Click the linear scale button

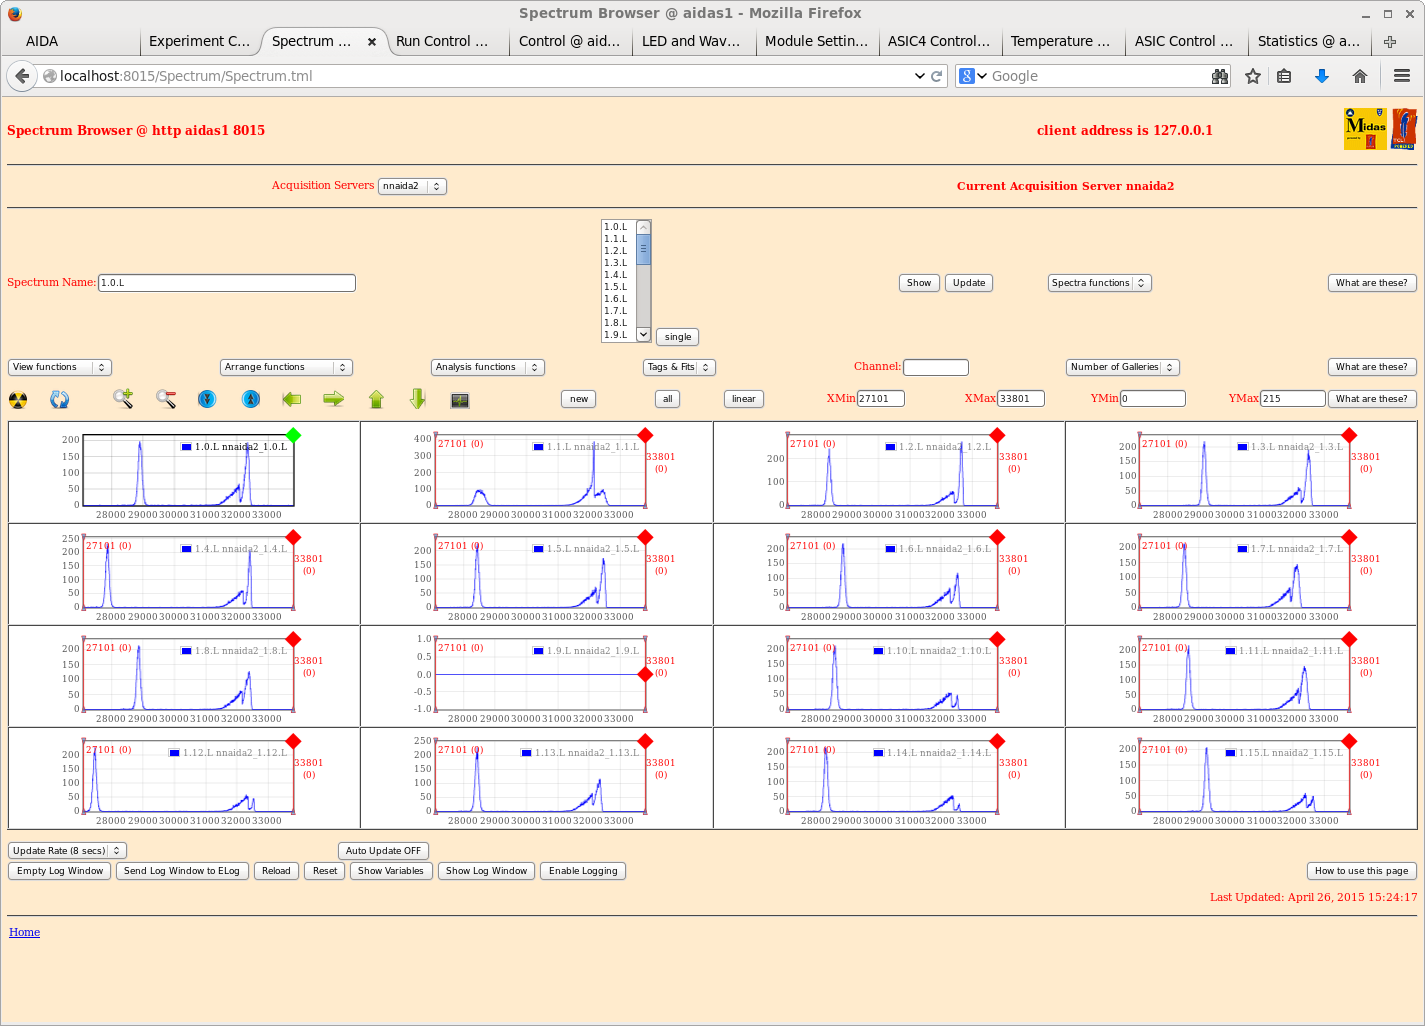point(744,399)
